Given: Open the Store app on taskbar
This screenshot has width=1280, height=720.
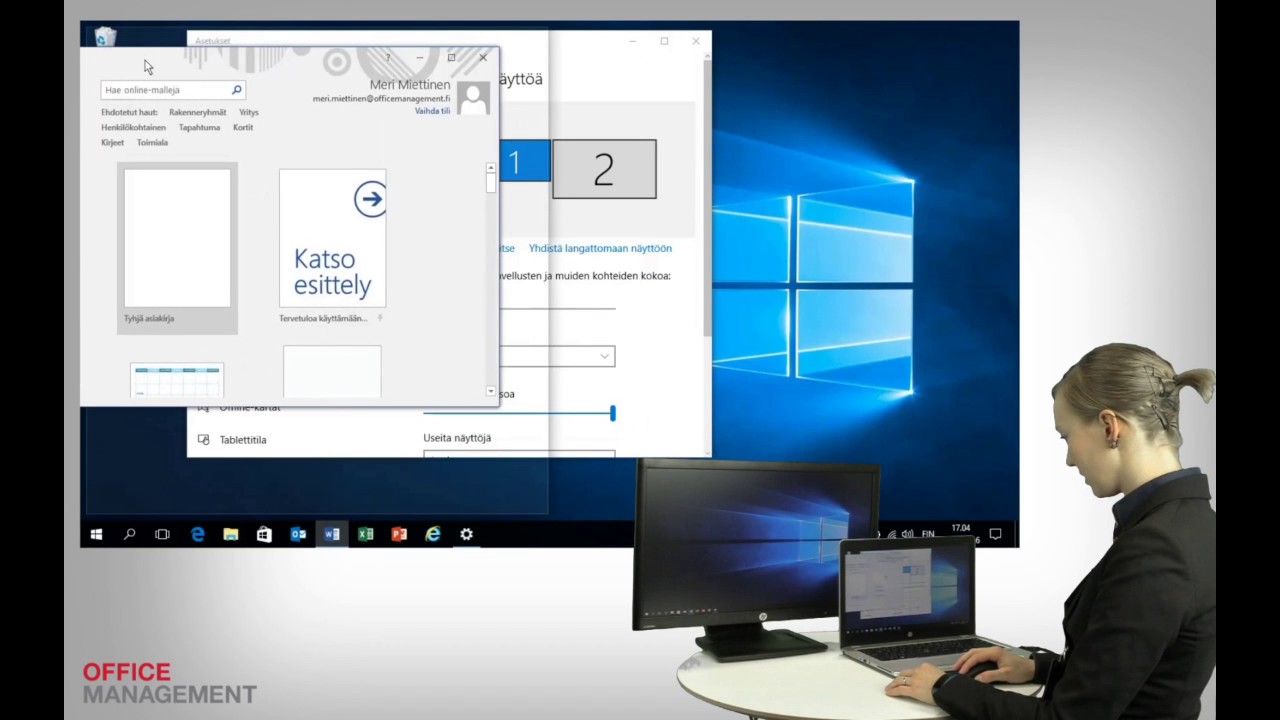Looking at the screenshot, I should pyautogui.click(x=264, y=535).
